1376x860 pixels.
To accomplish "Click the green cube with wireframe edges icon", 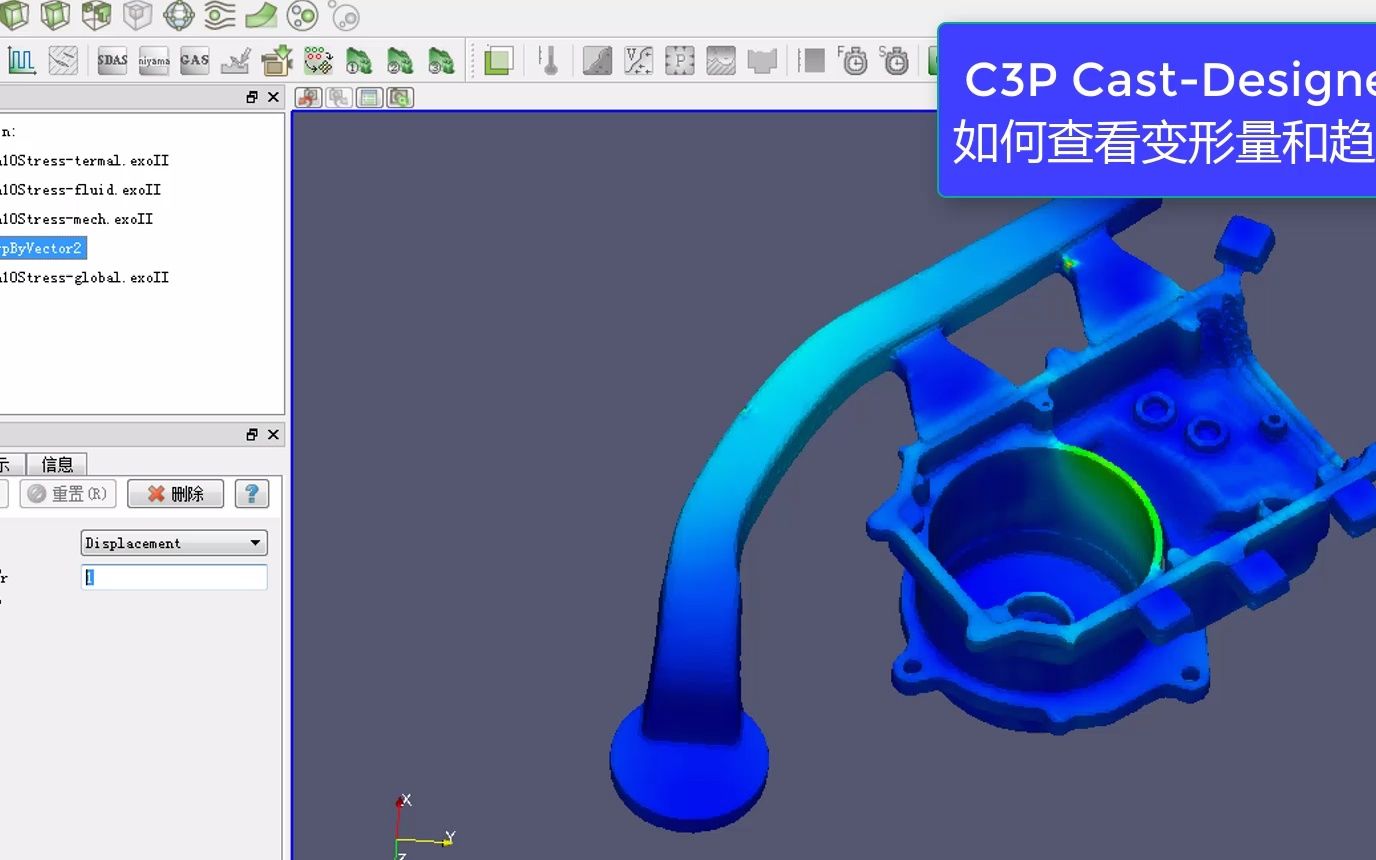I will click(56, 15).
